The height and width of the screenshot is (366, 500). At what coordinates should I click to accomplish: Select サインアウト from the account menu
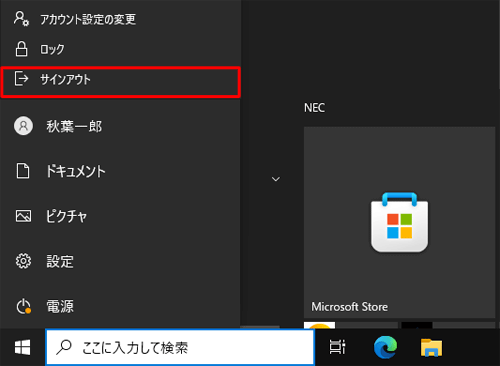tap(120, 82)
